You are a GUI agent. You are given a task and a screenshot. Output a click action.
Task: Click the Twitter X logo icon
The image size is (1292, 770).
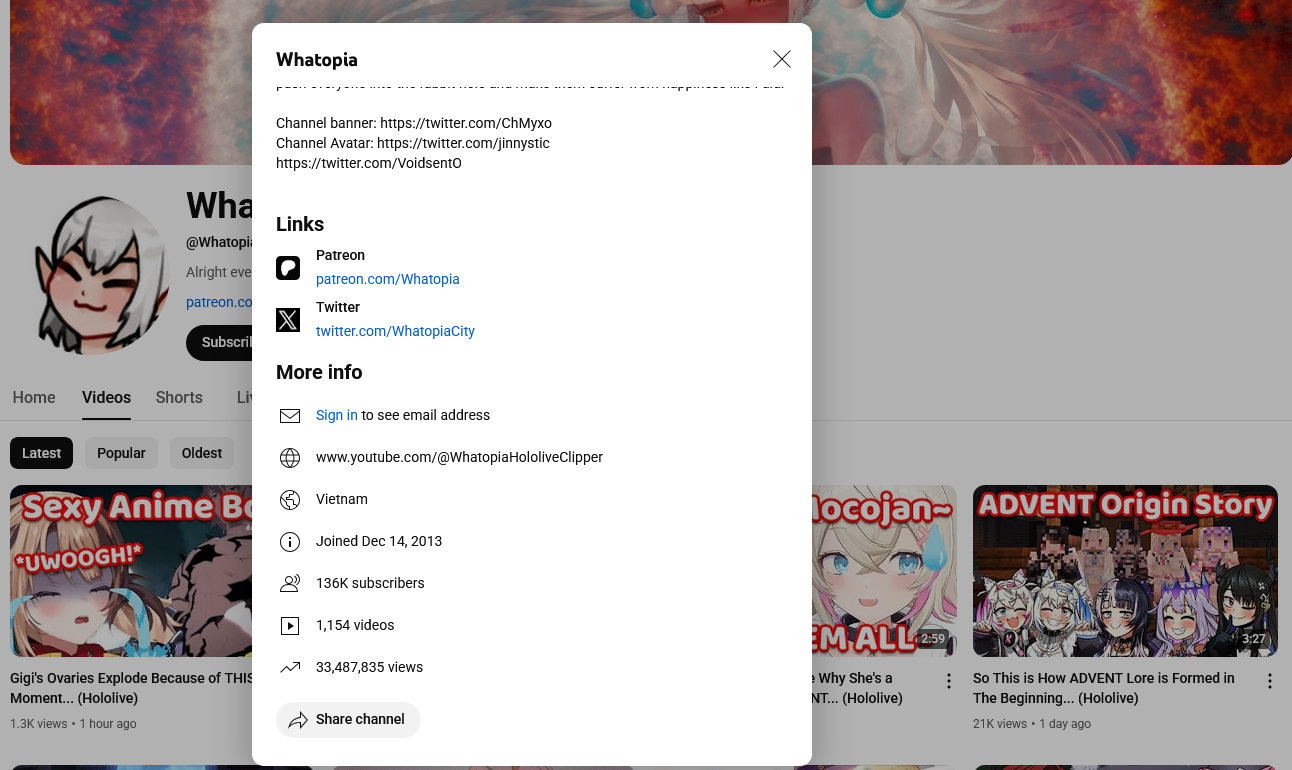tap(288, 320)
